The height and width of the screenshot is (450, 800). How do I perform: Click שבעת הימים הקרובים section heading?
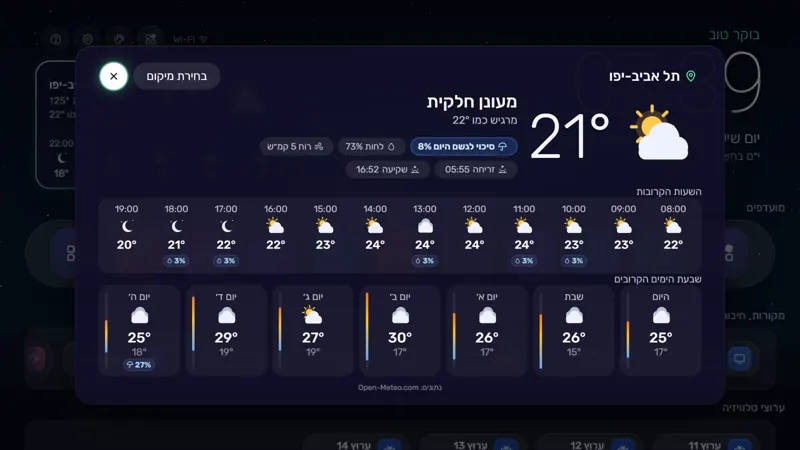click(657, 279)
